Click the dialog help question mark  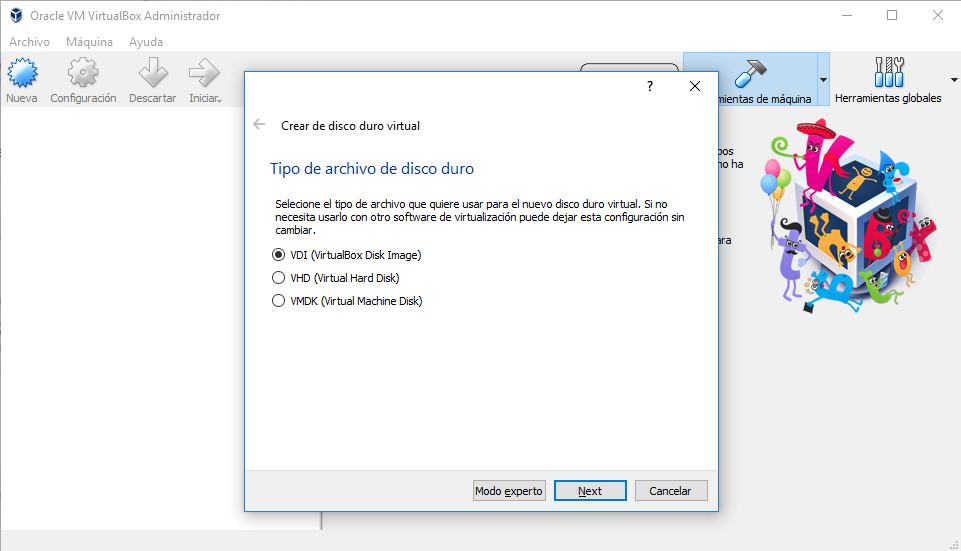(x=649, y=87)
